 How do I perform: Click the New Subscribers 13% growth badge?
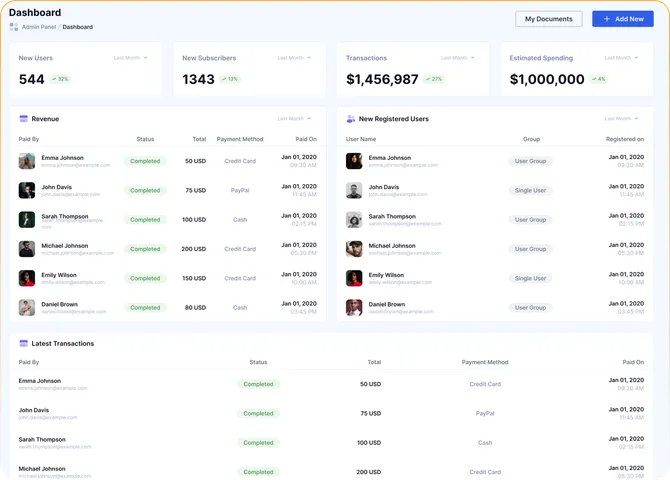(x=230, y=79)
